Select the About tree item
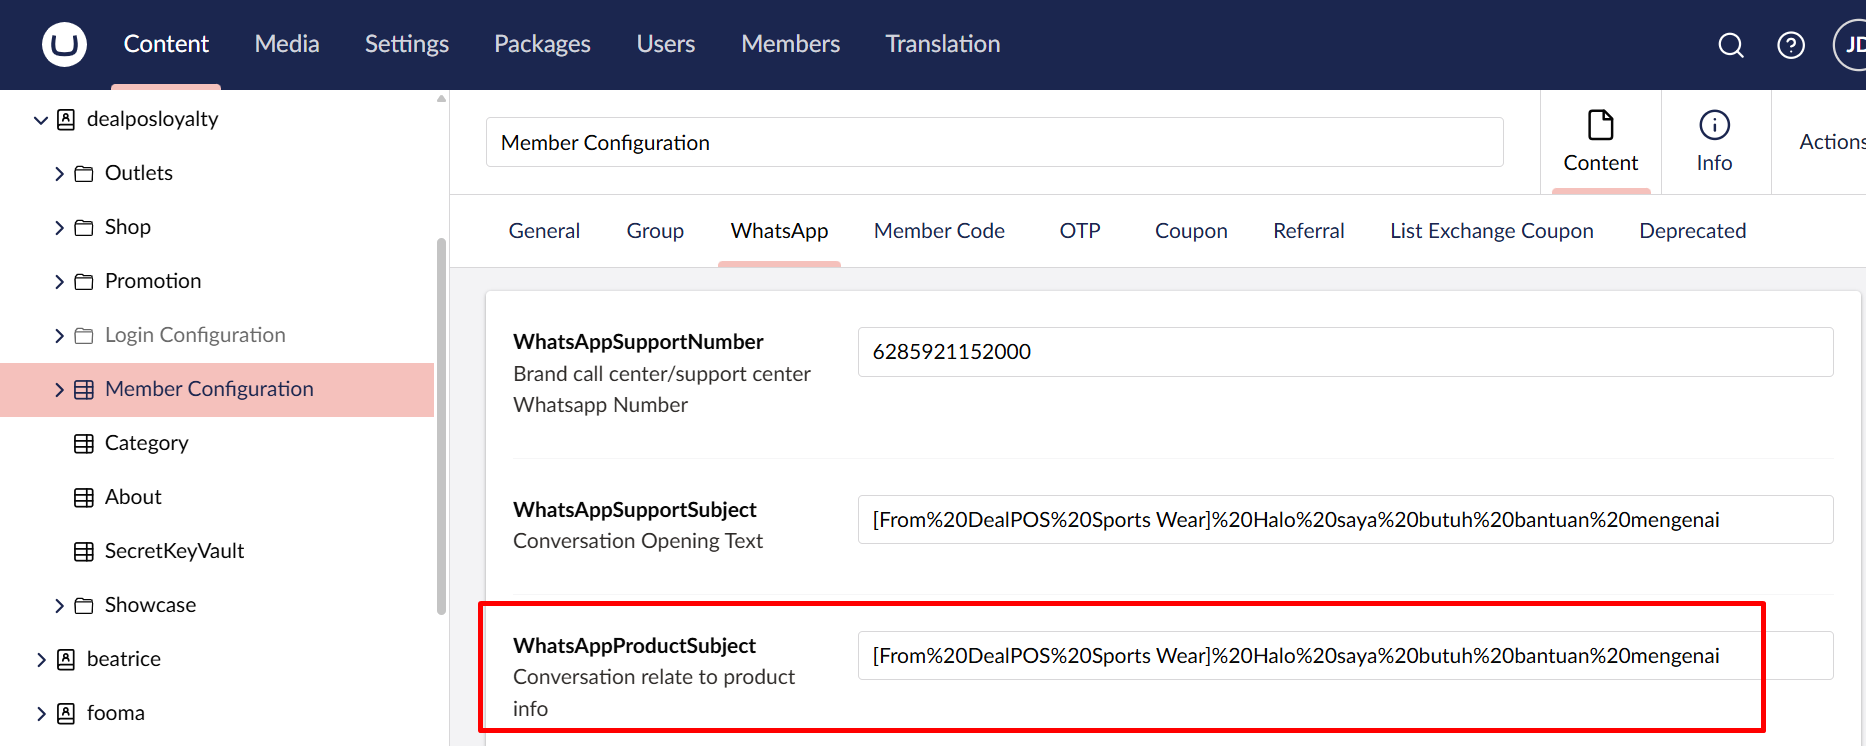 tap(133, 497)
